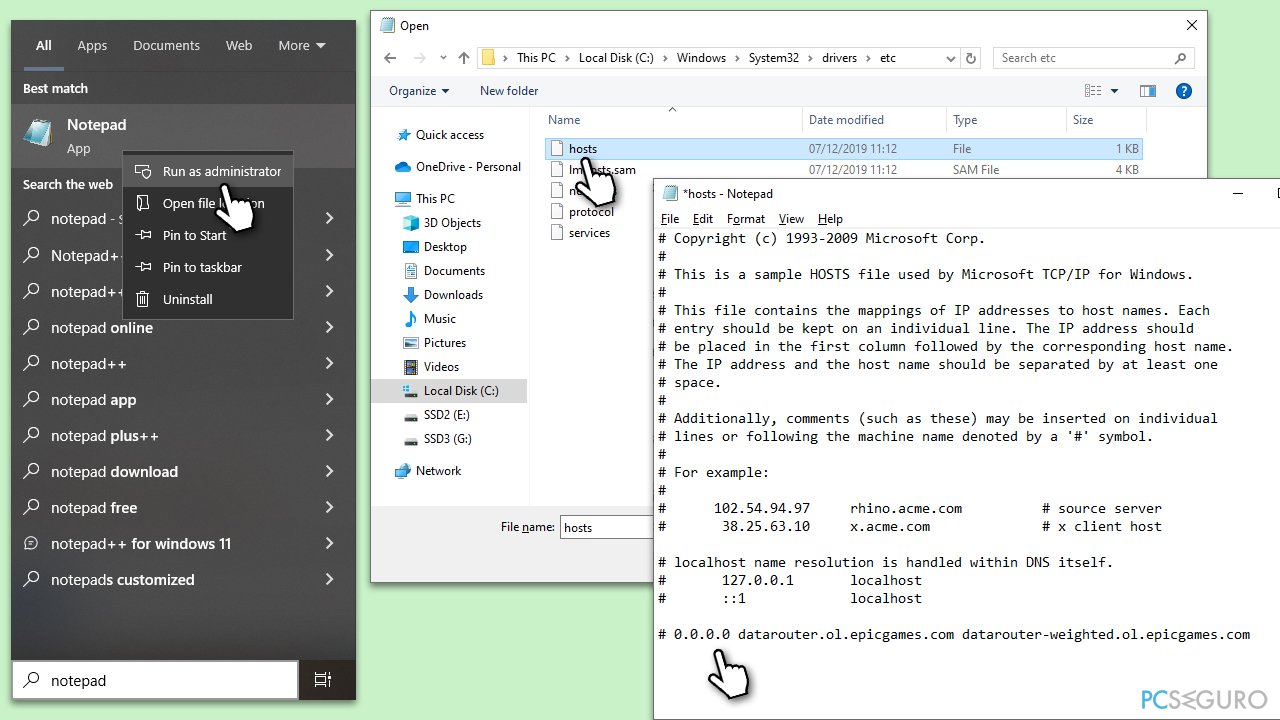
Task: Open the view options dropdown arrow
Action: click(x=1114, y=91)
